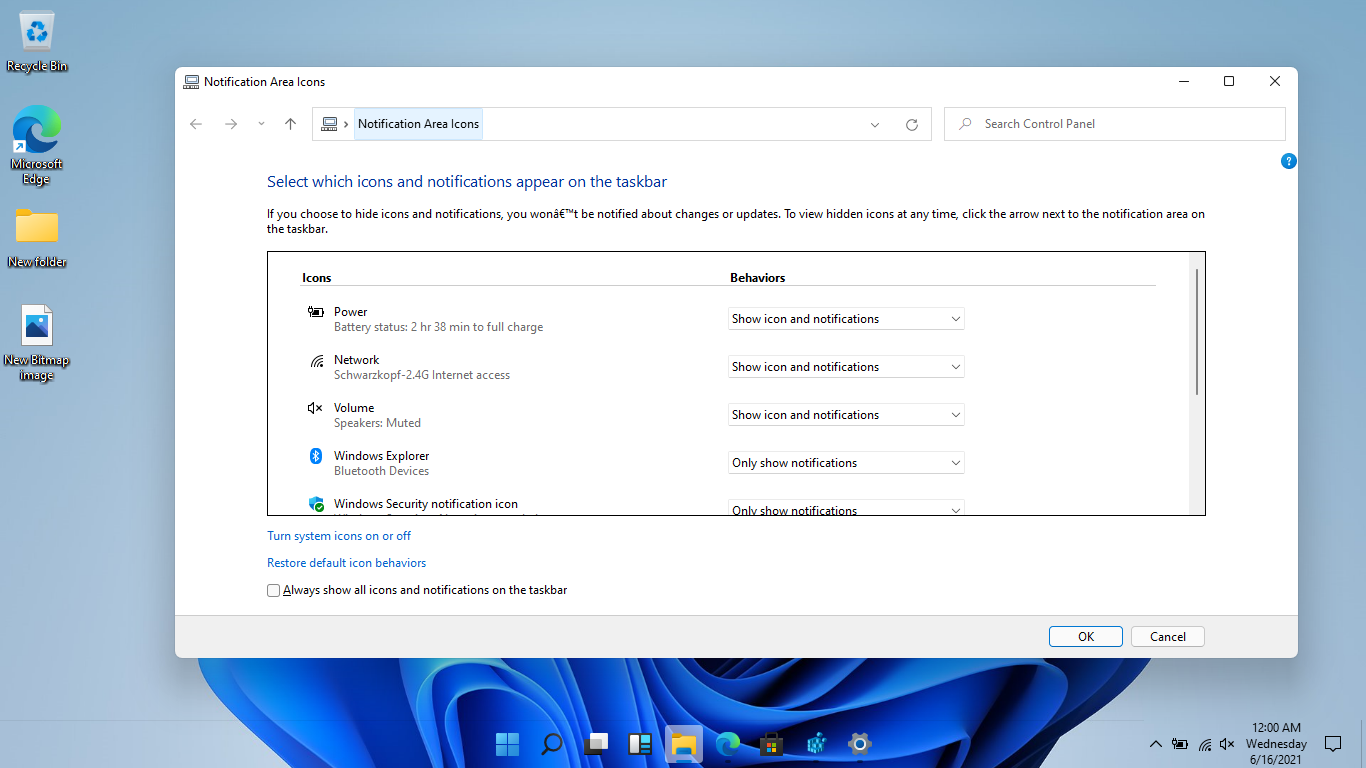Show hidden icons tray chevron

coord(1155,744)
